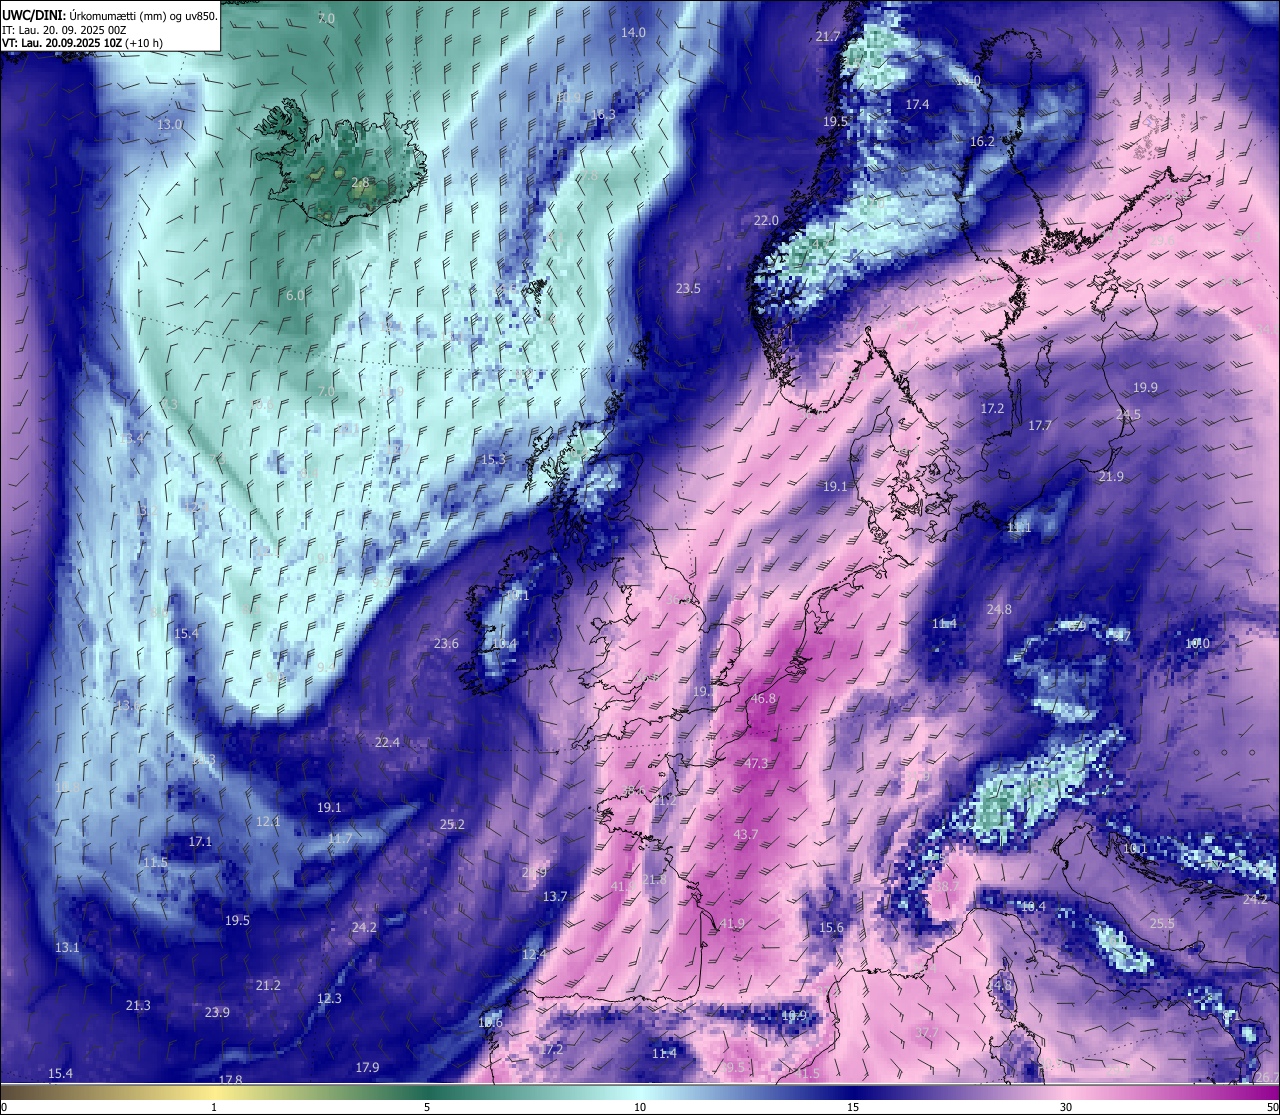Click the 12.1 value on the map
1280x1115 pixels.
268,821
